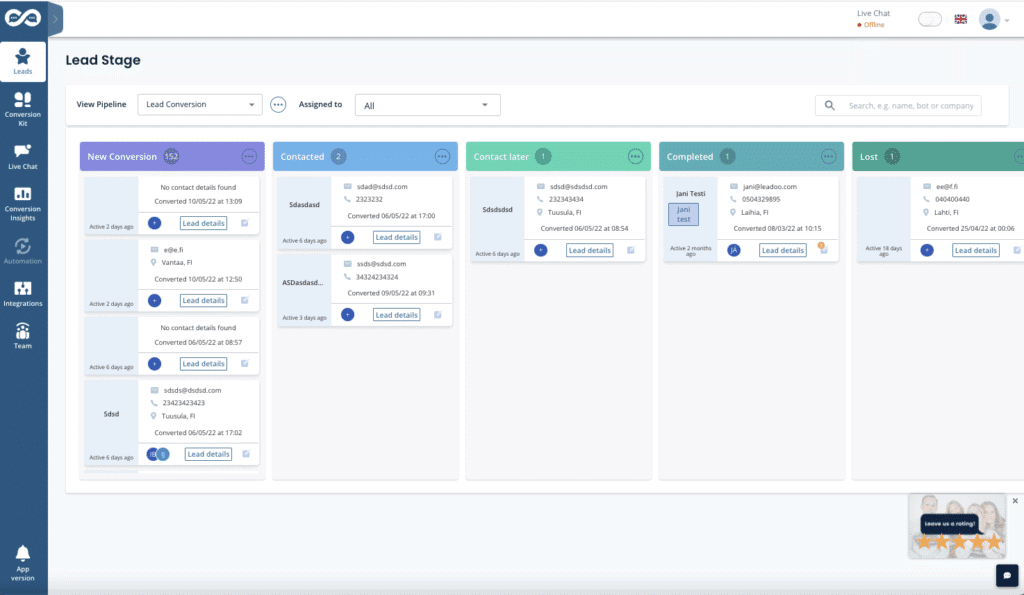Open Live Chat from sidebar
The height and width of the screenshot is (595, 1024).
(x=23, y=156)
